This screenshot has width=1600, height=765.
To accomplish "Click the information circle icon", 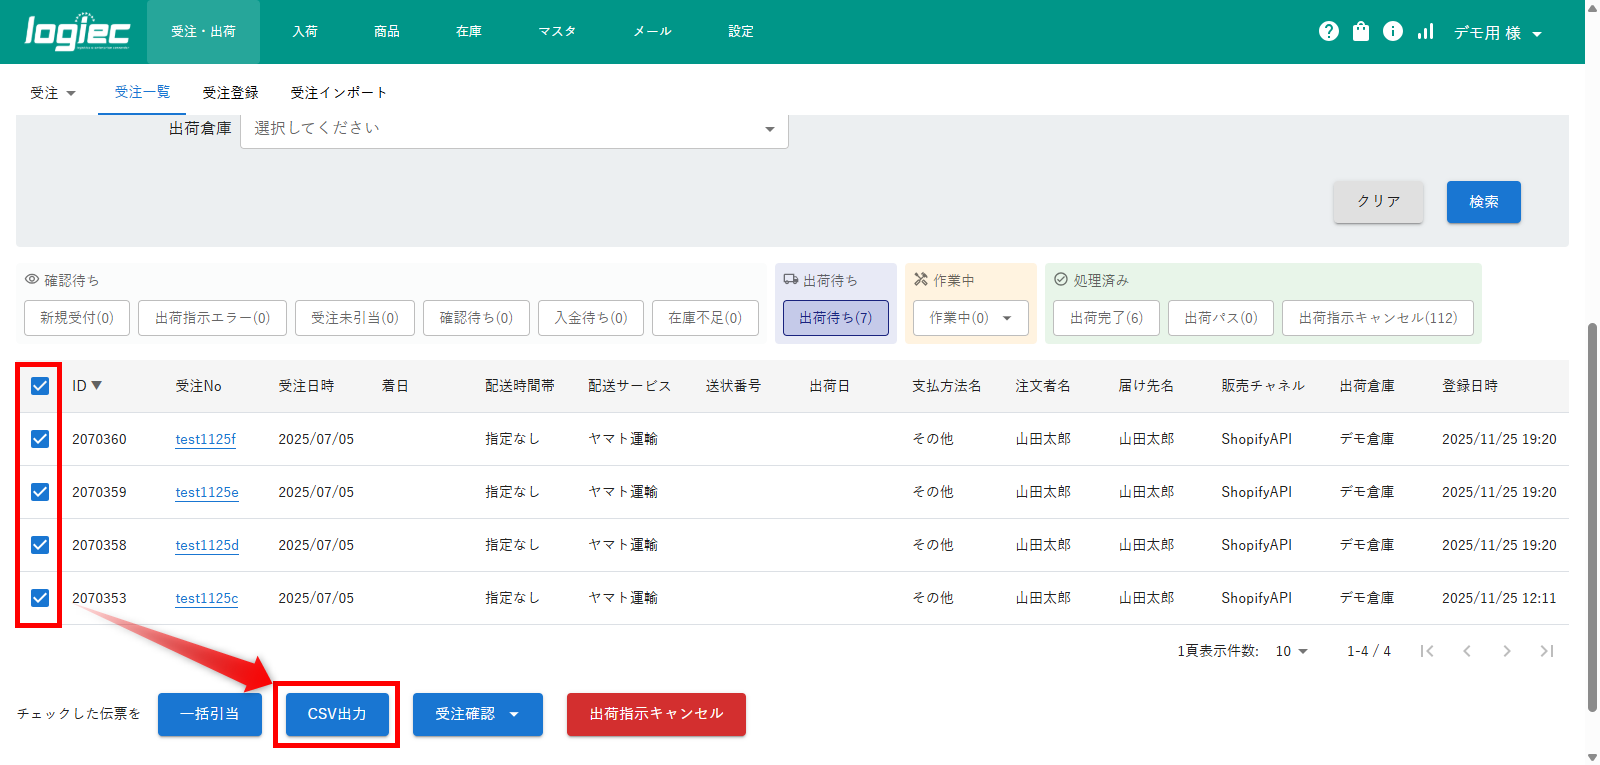I will (x=1392, y=31).
